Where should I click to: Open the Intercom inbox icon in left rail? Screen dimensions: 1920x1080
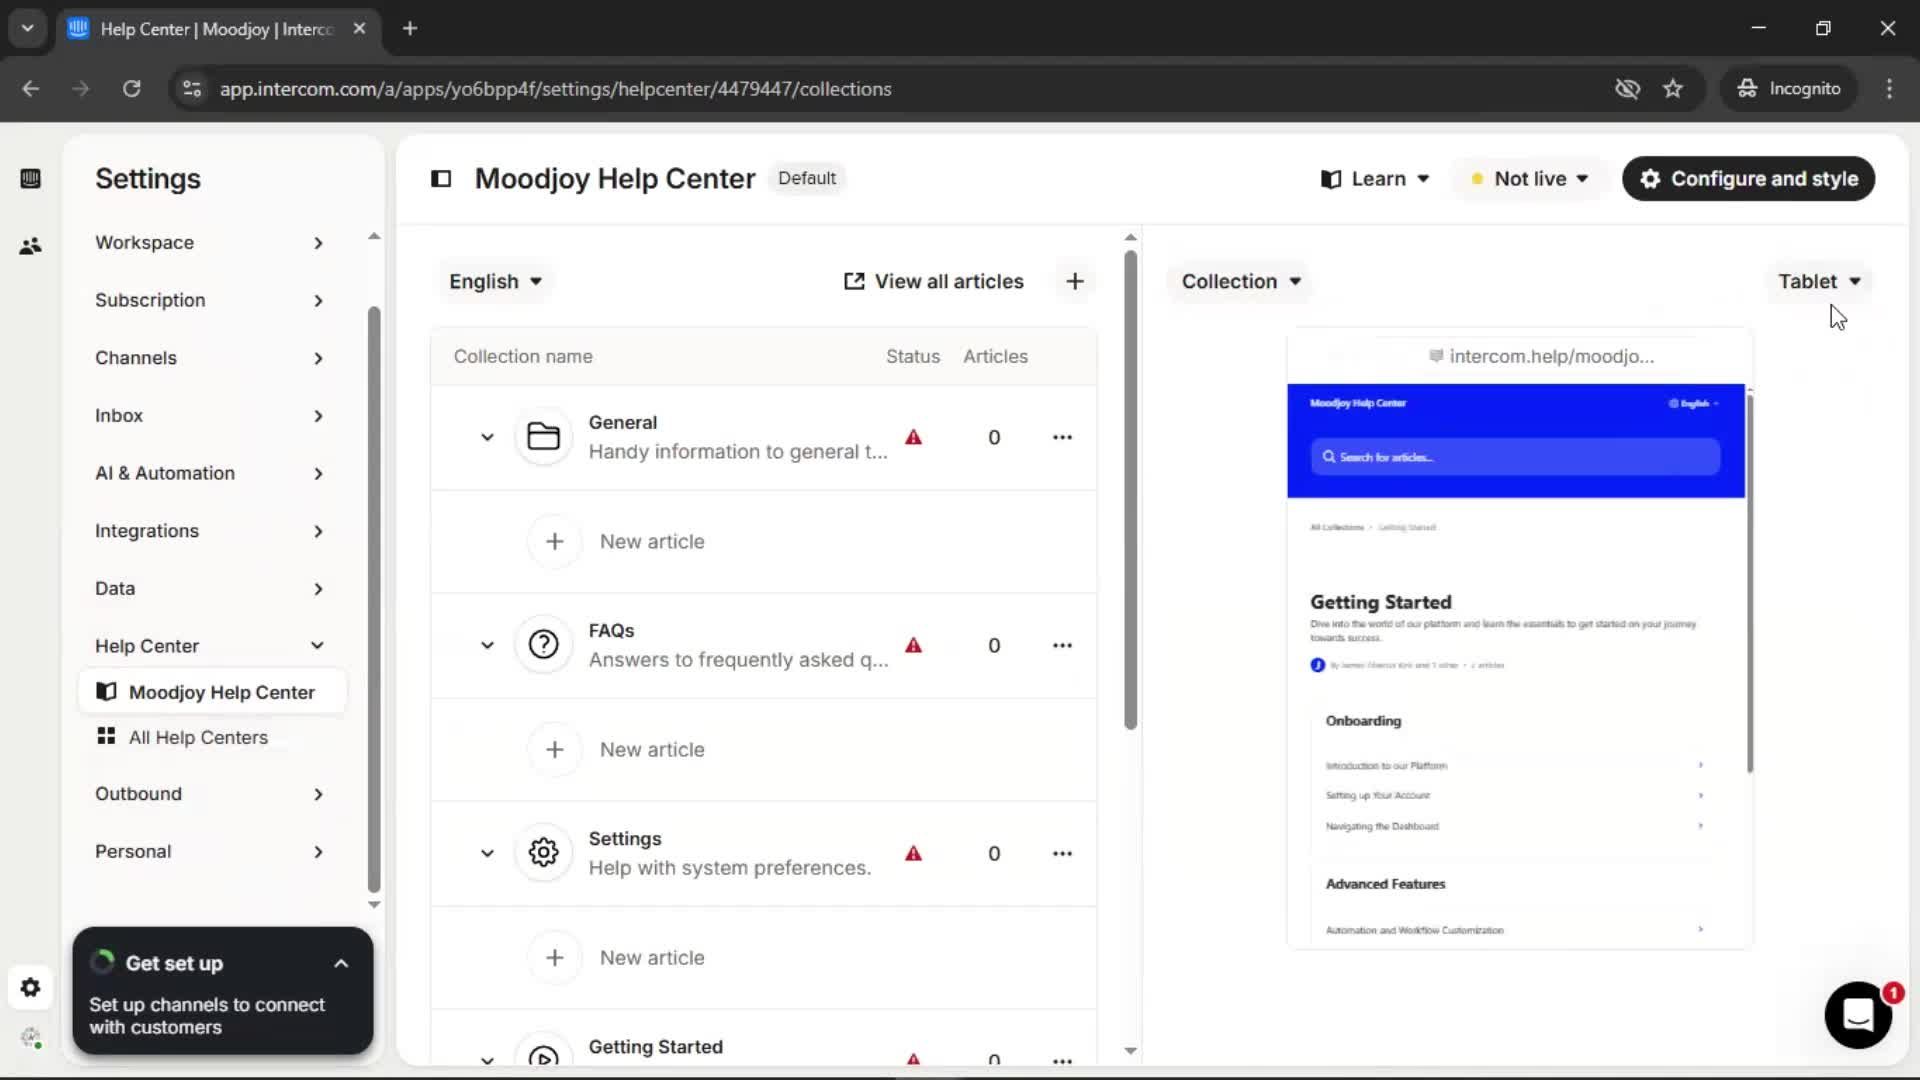pos(30,178)
